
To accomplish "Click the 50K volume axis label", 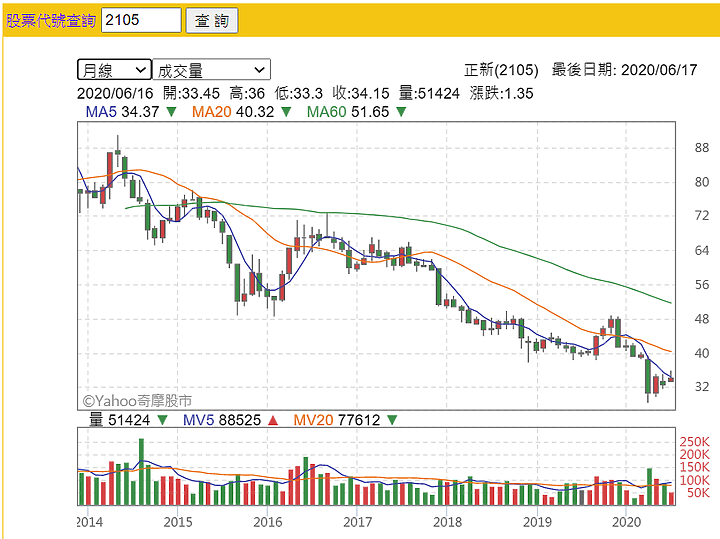I will click(698, 493).
